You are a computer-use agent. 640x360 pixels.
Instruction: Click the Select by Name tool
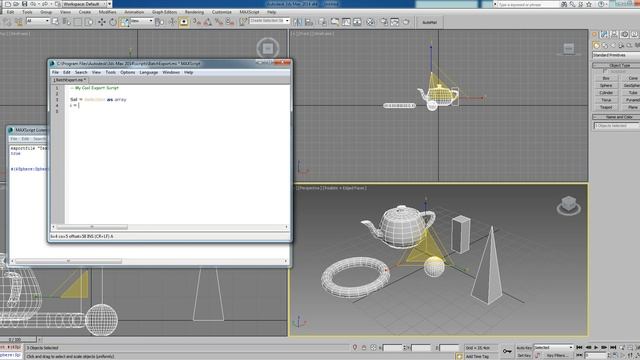click(67, 21)
